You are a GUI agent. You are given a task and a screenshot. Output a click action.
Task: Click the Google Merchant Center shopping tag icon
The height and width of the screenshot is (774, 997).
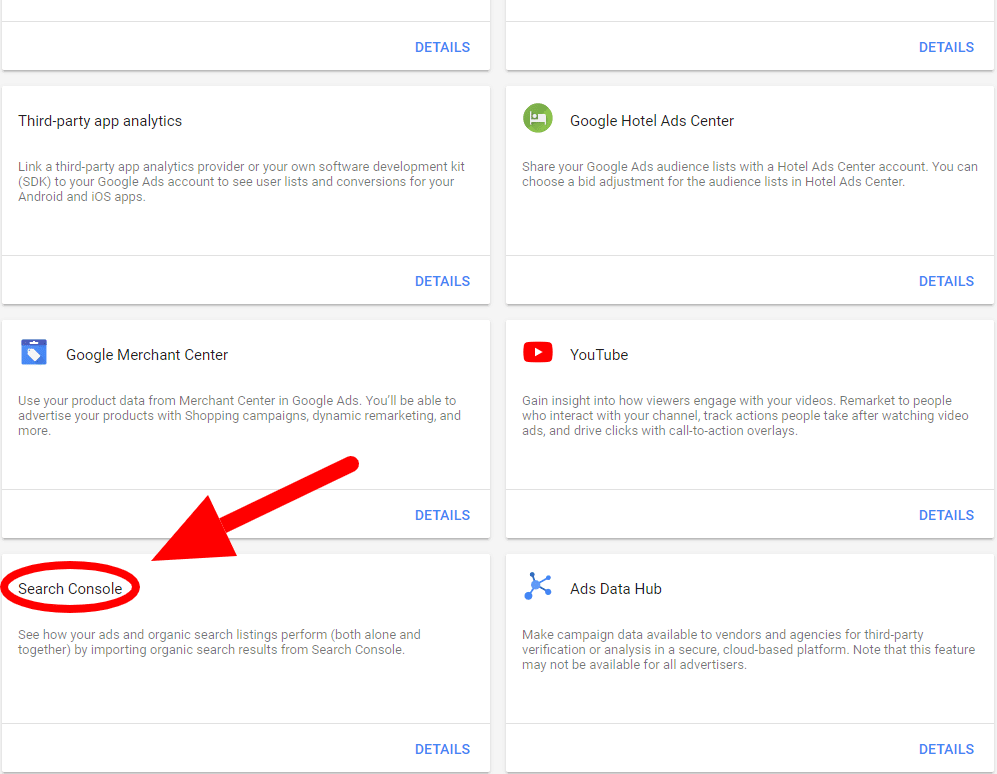[33, 352]
